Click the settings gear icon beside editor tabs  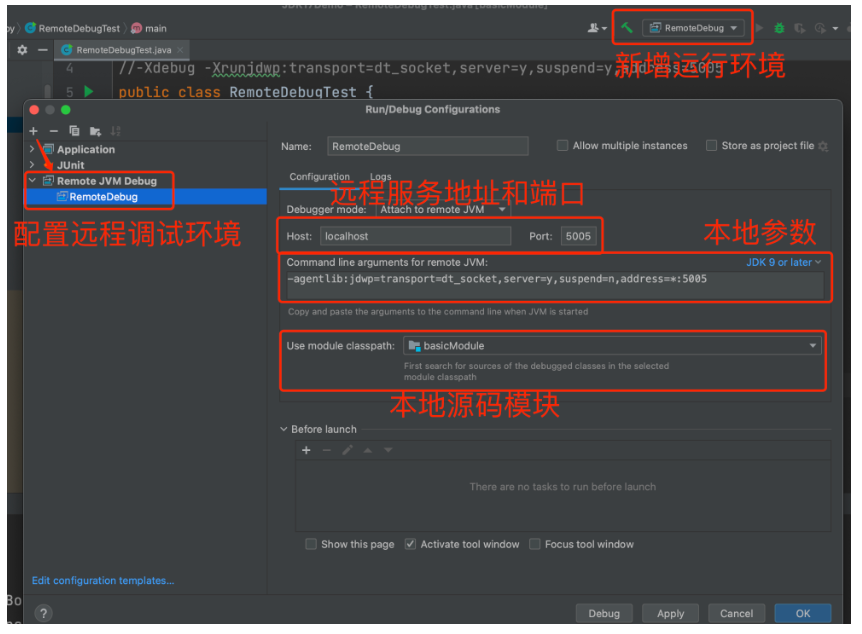[22, 50]
